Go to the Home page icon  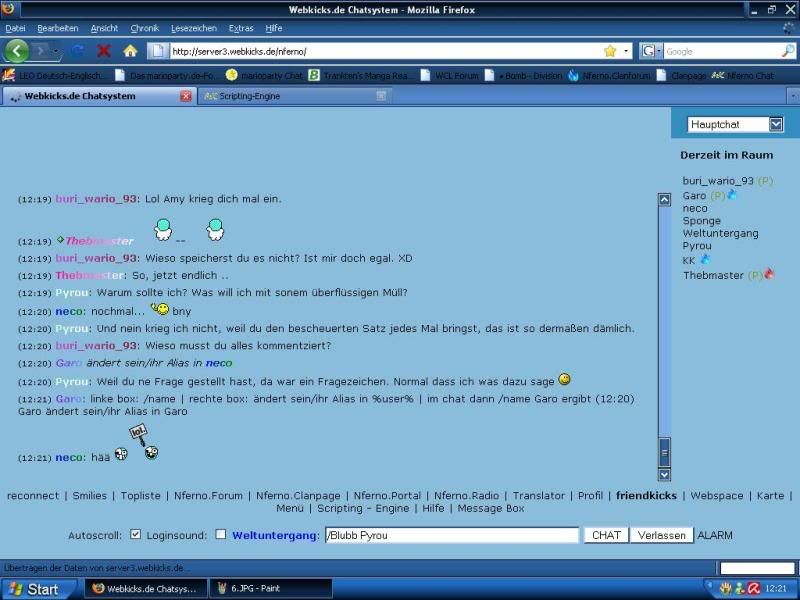(x=131, y=51)
